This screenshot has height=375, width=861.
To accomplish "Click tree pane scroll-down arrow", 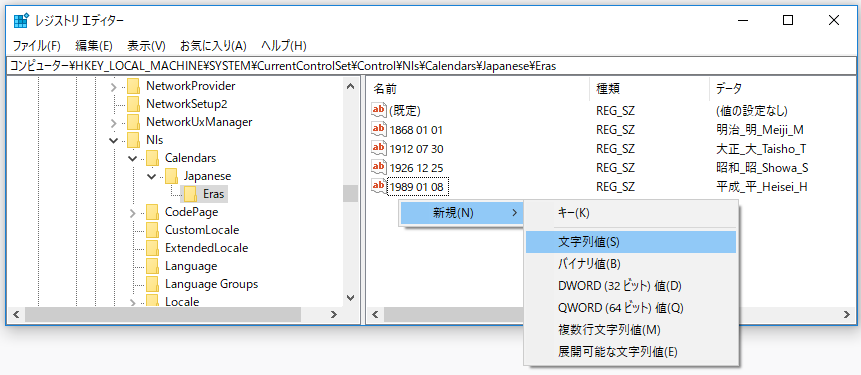I will click(350, 298).
